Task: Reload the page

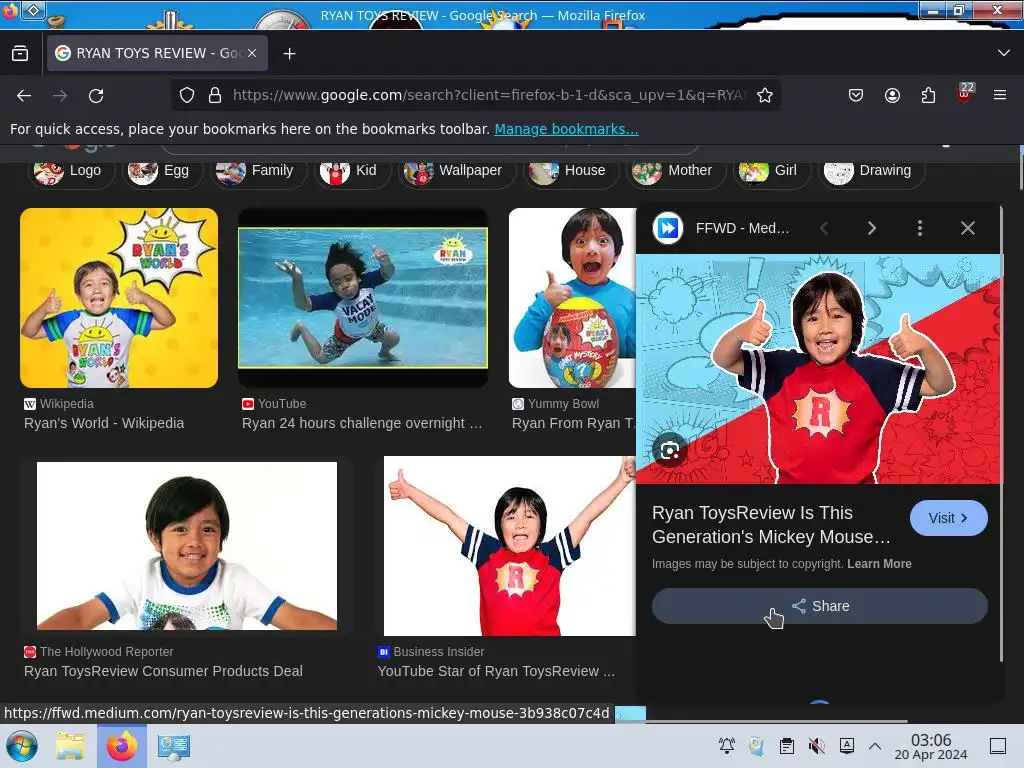Action: coord(96,95)
